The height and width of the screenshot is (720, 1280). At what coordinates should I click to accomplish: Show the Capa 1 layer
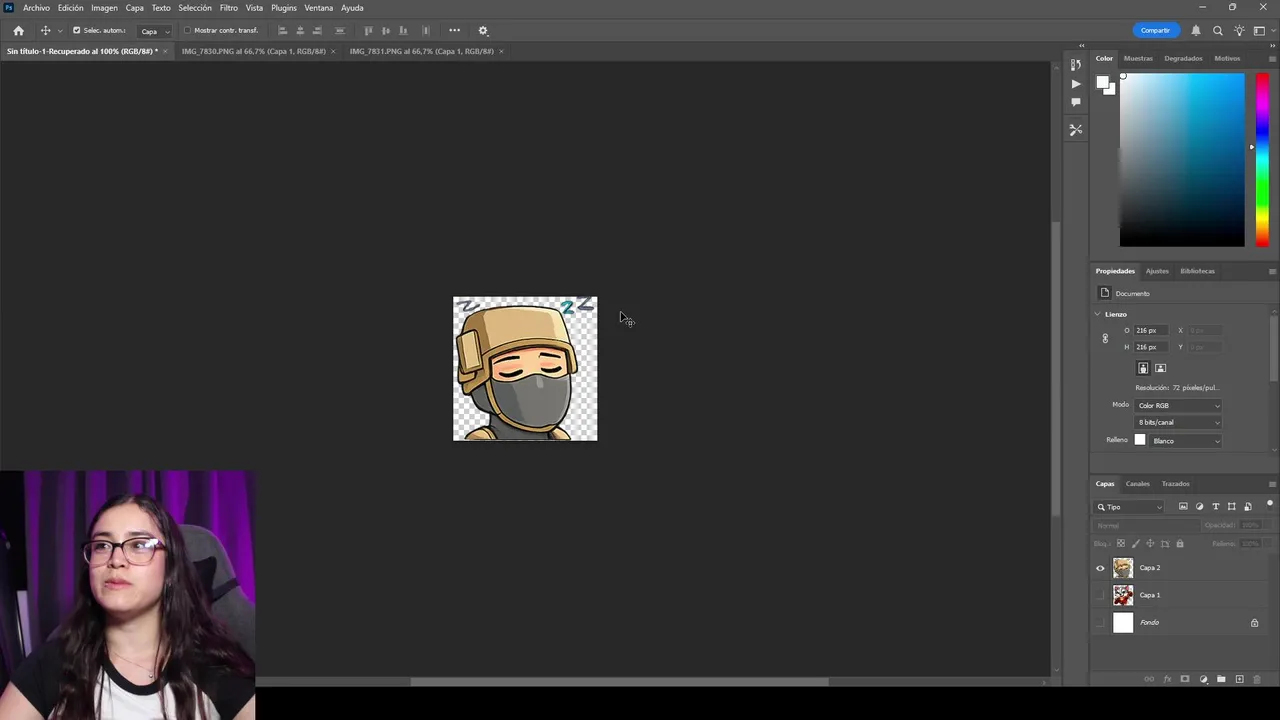(1100, 595)
